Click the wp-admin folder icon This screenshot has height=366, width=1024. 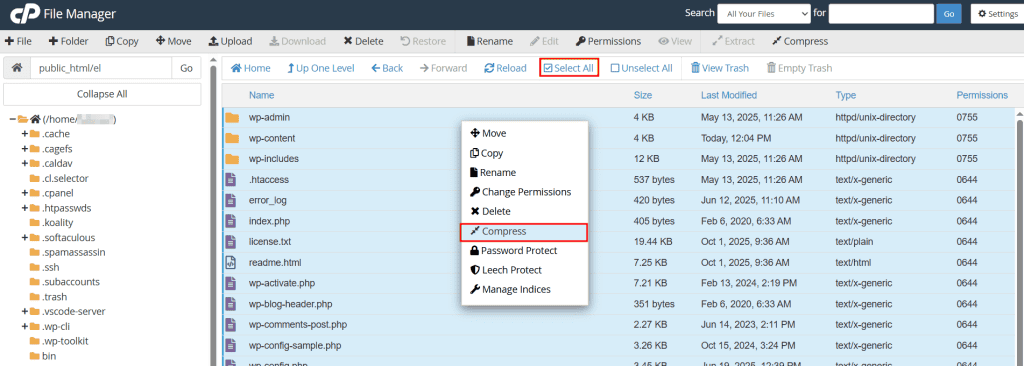pos(232,118)
